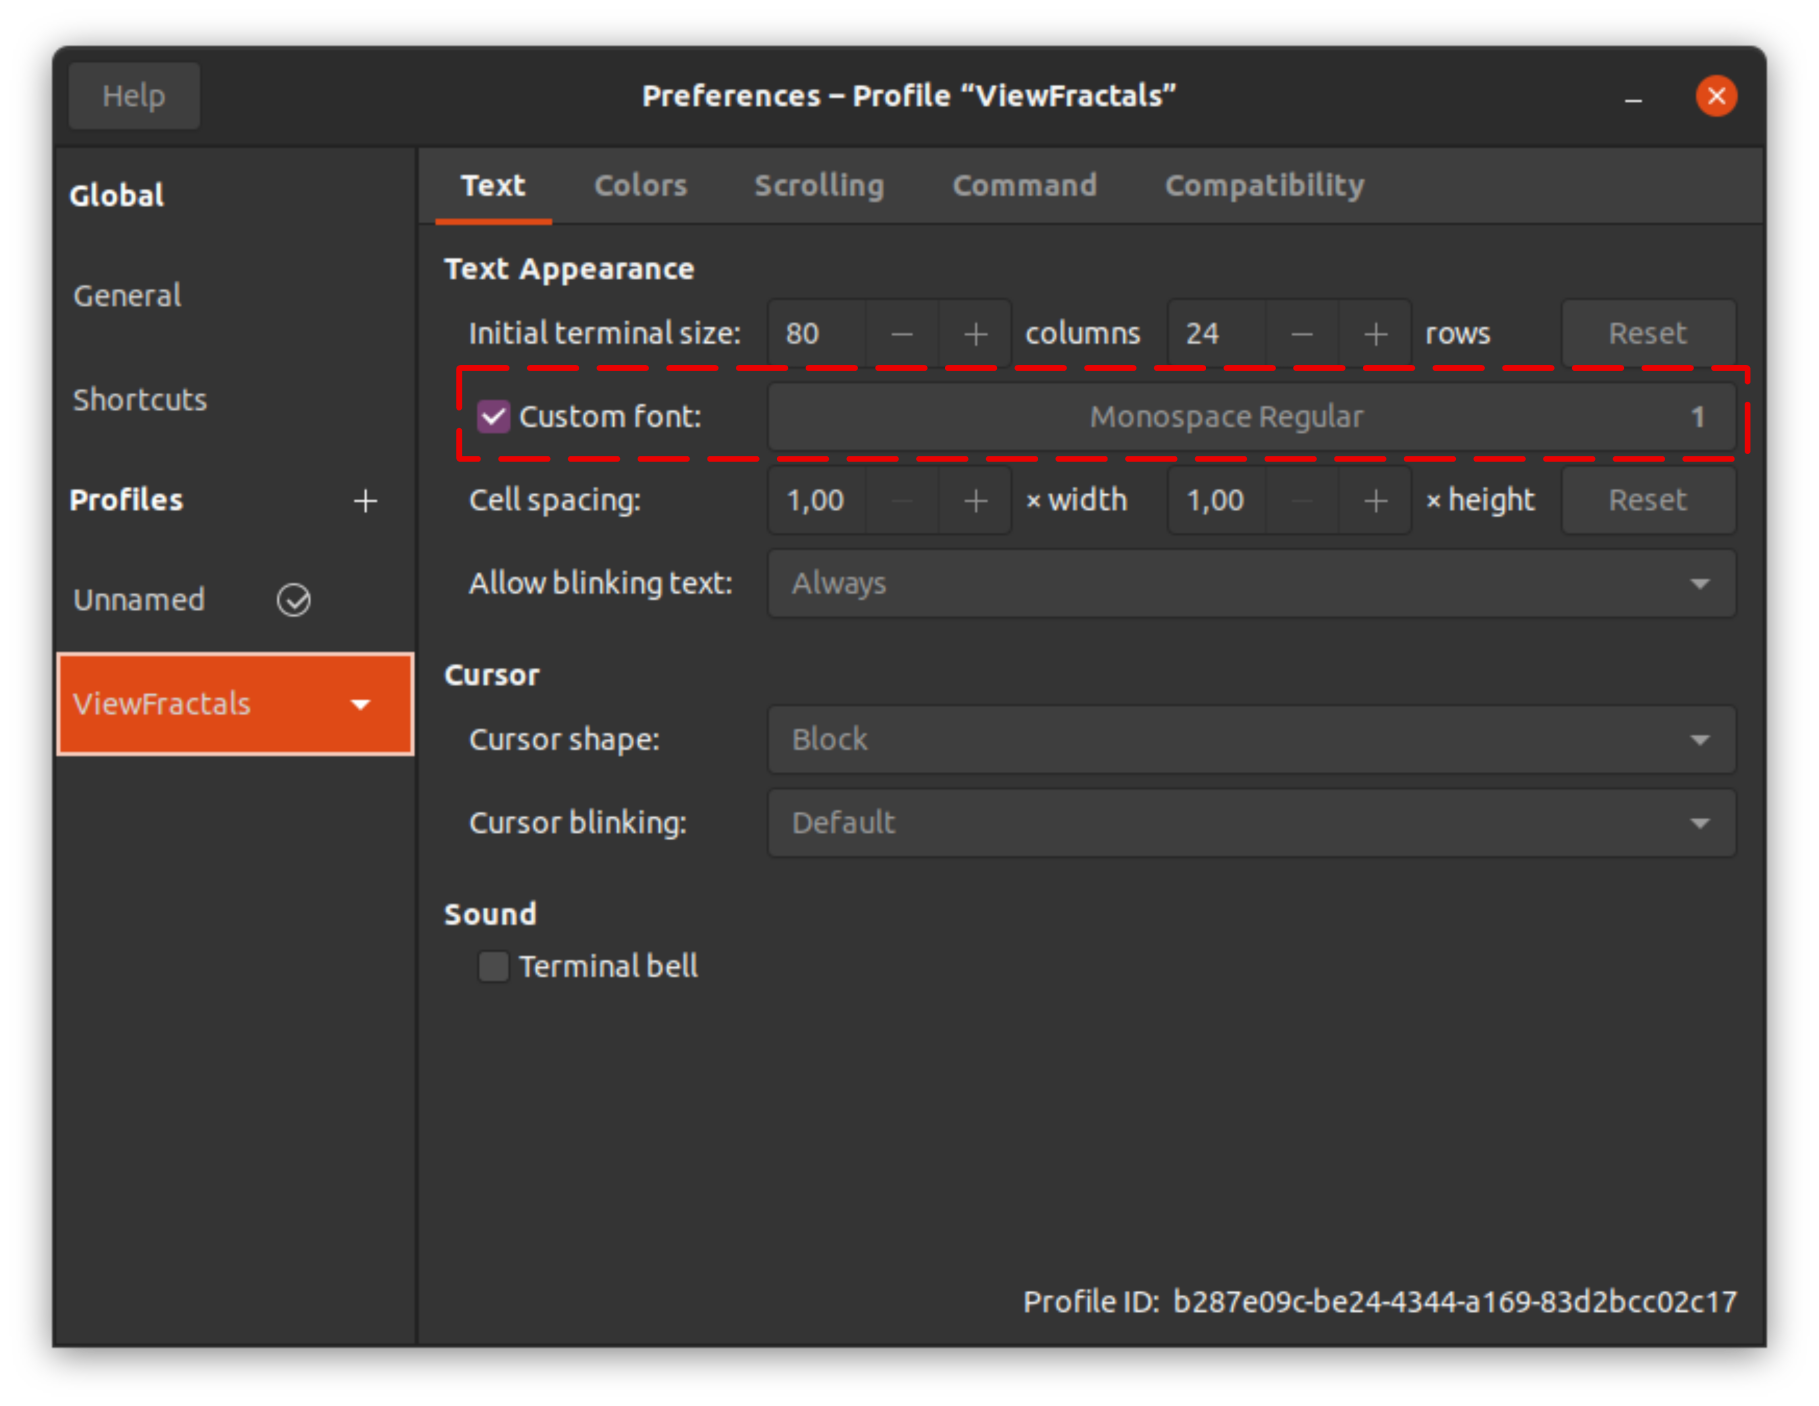Minimize the Preferences window
The width and height of the screenshot is (1819, 1406).
(x=1633, y=97)
